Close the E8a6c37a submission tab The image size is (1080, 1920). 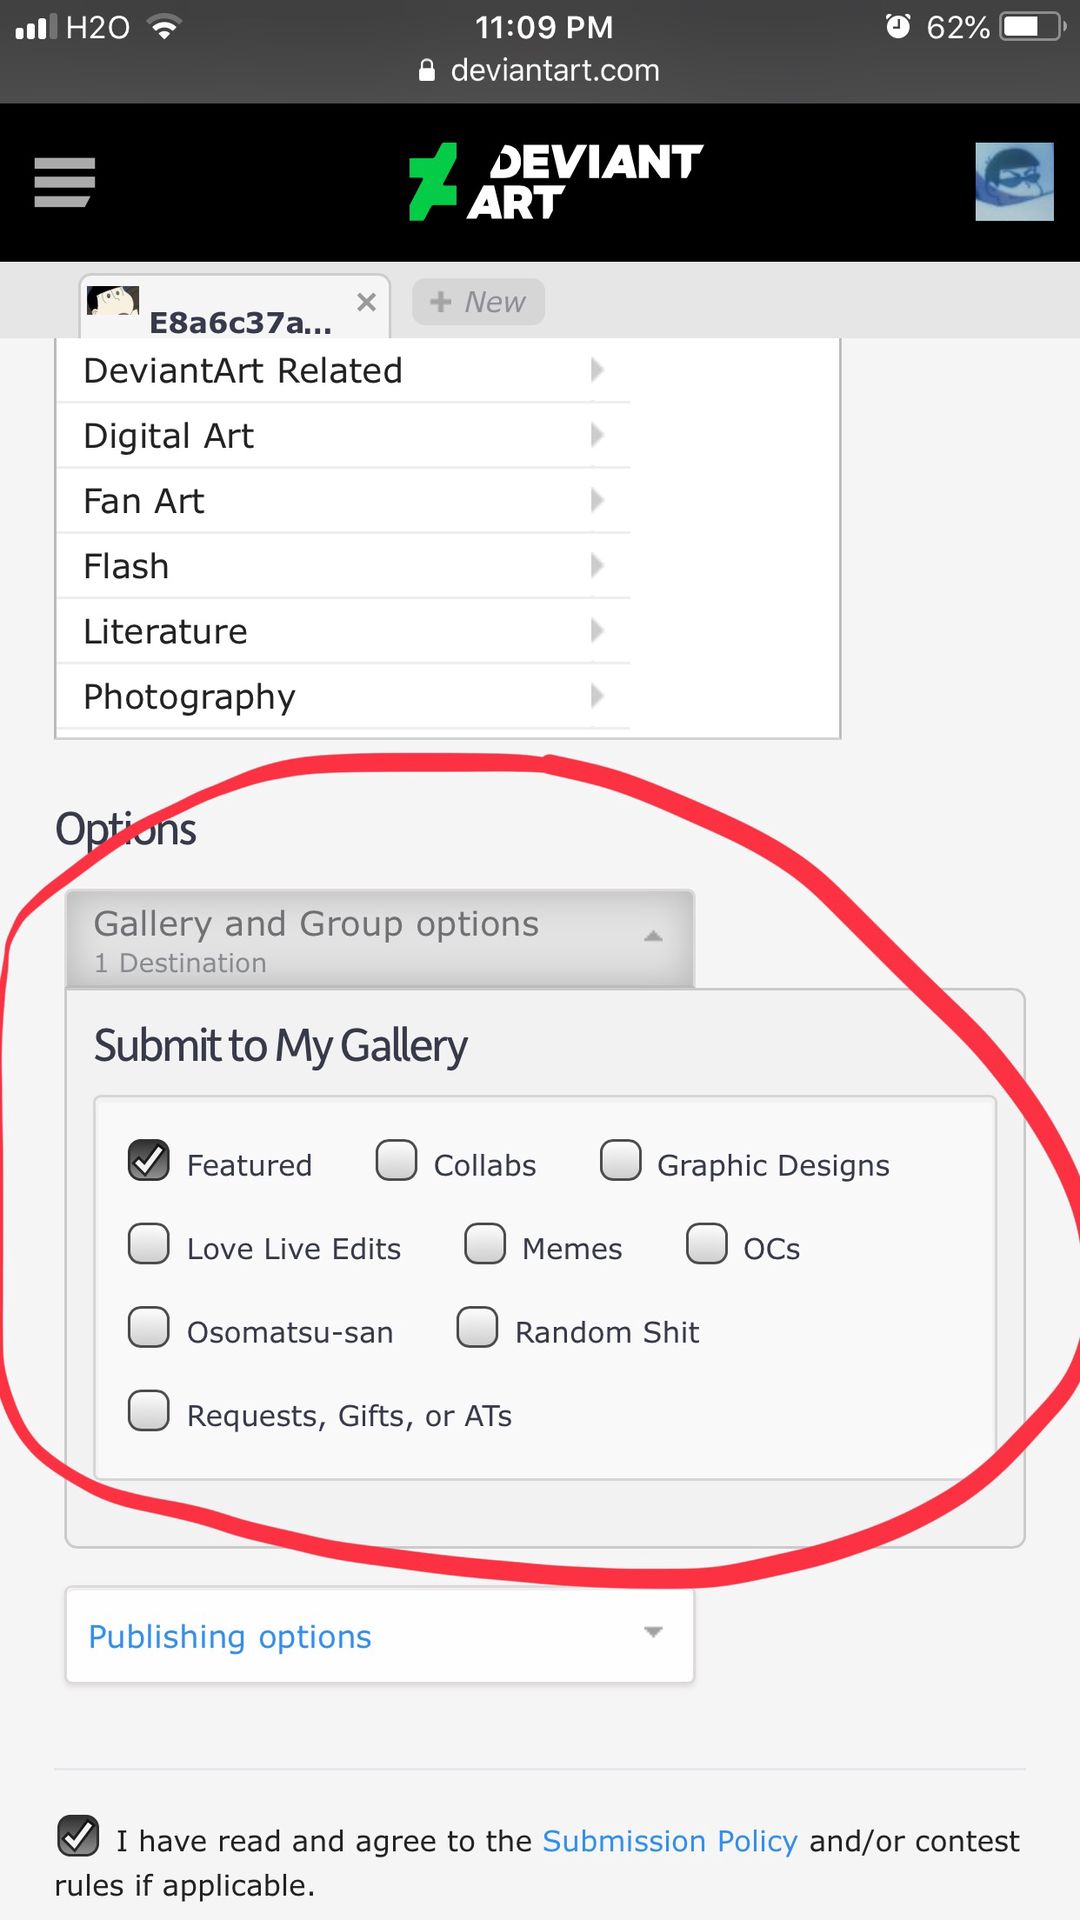pos(367,302)
